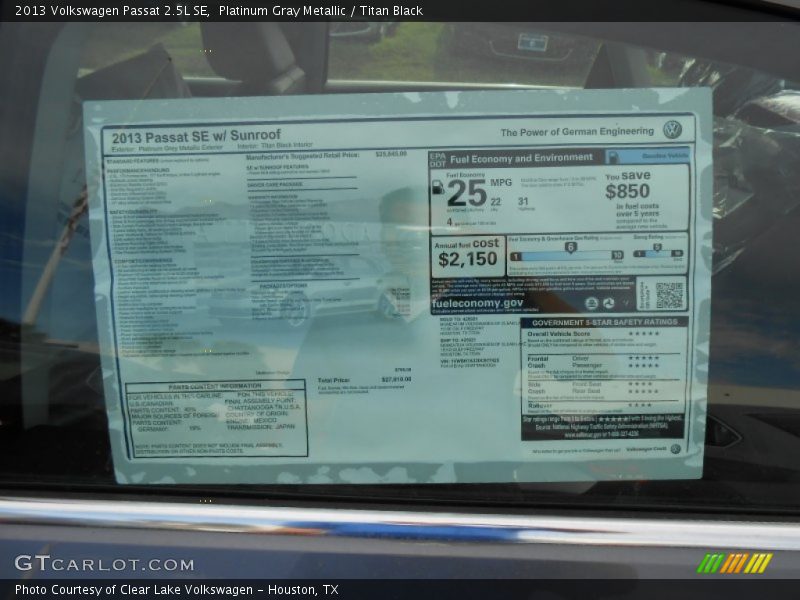This screenshot has width=800, height=600.
Task: Click the EPA seal next to fueleconomy.gov
Action: click(x=591, y=304)
